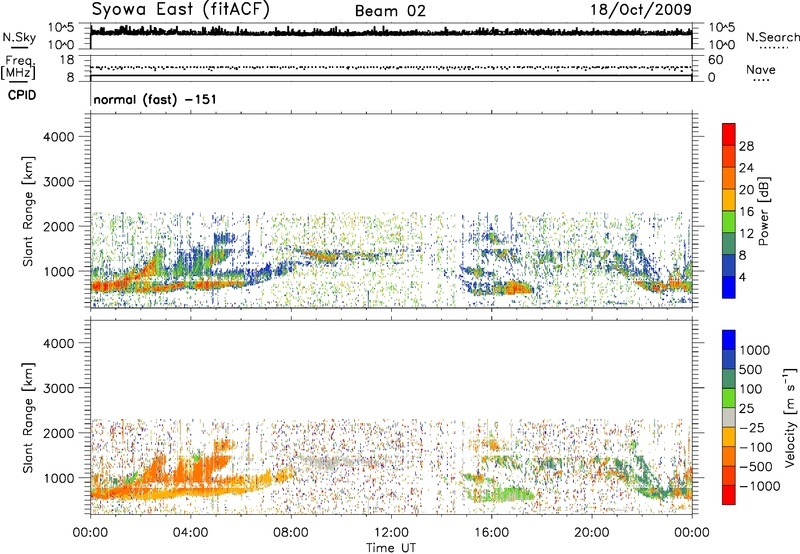Click the bright blue swatch on Power colorbar
Viewport: 800px width, 554px height.
point(729,287)
